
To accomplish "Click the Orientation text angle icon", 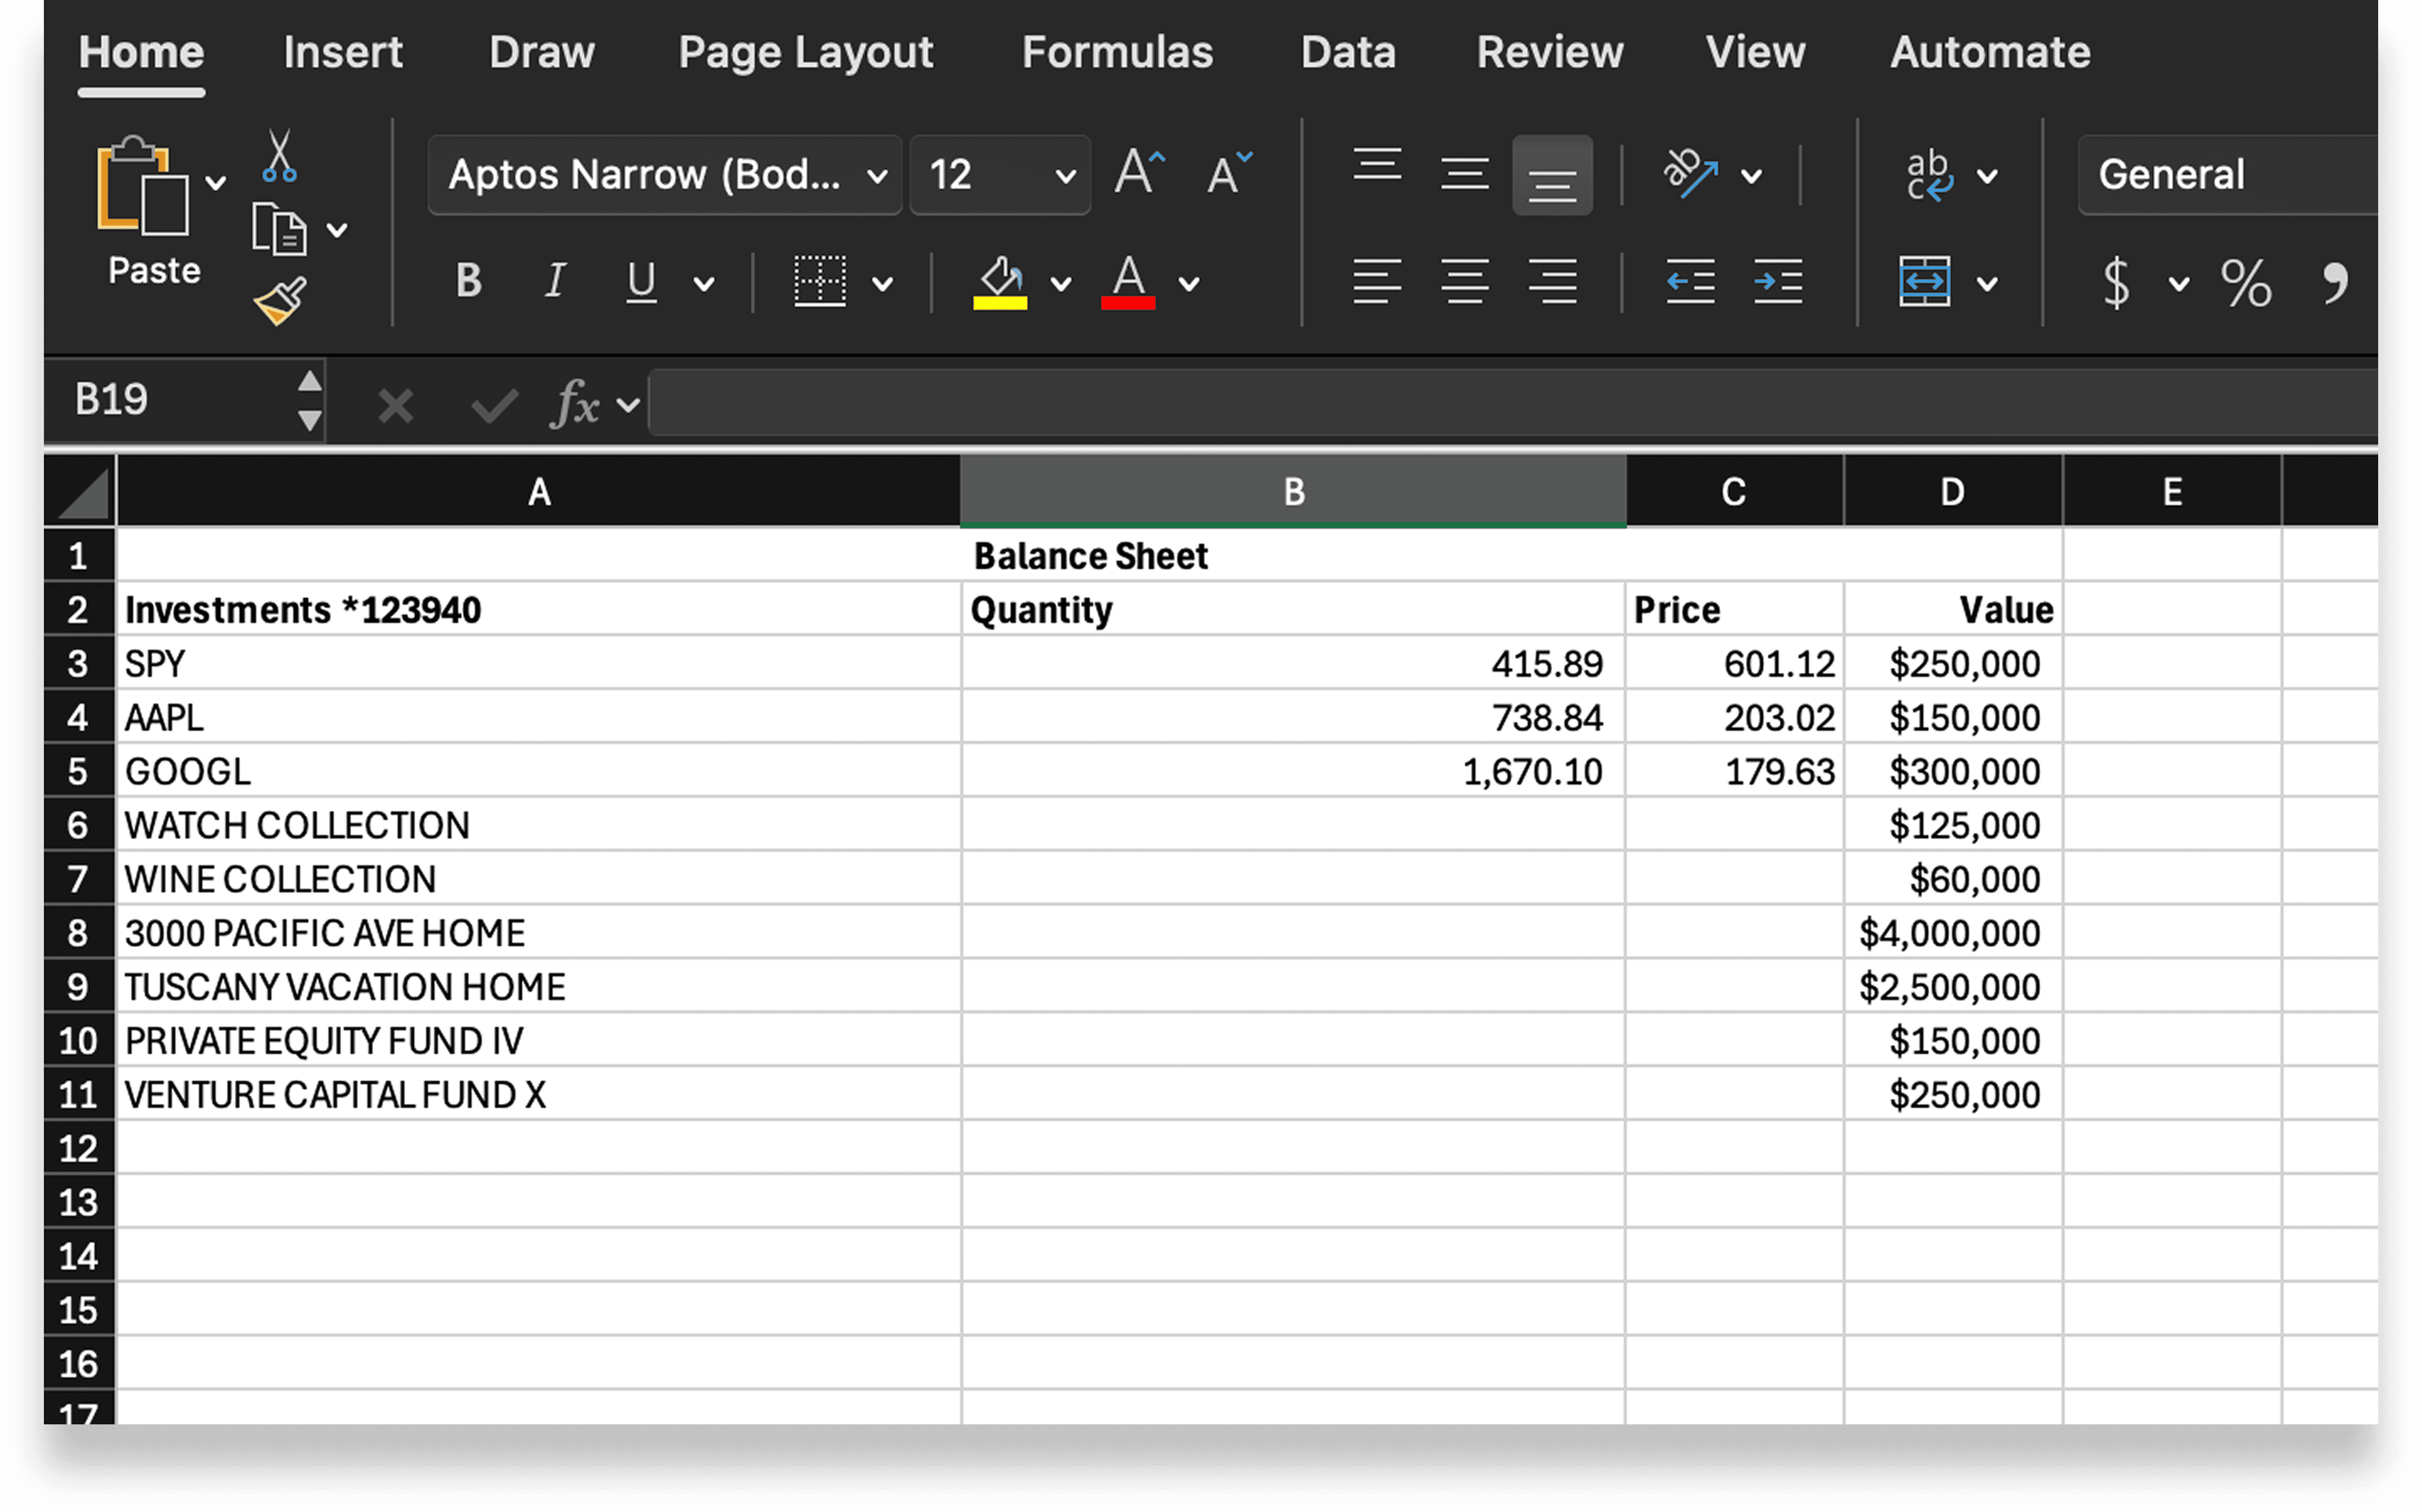I will 1690,174.
